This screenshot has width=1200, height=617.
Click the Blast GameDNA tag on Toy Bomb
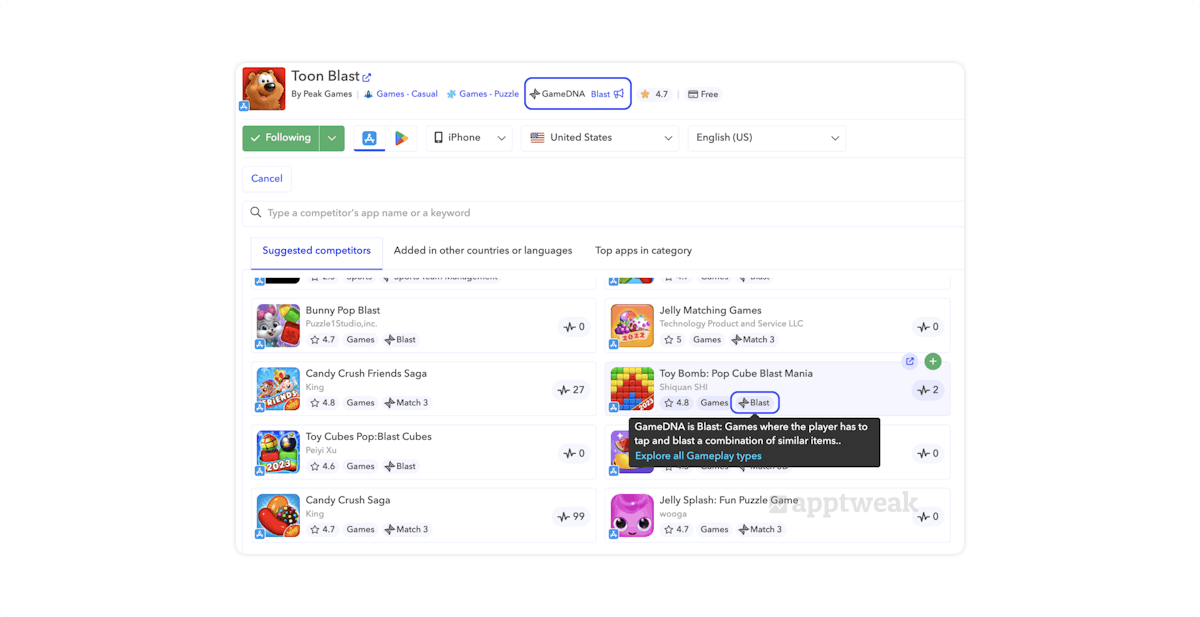point(754,402)
